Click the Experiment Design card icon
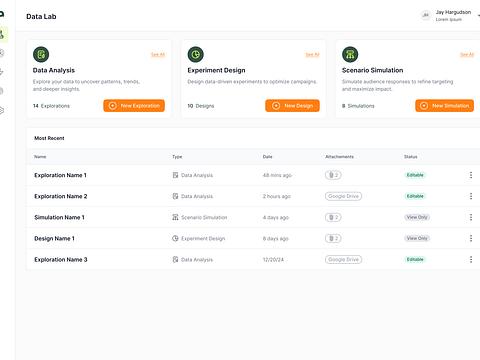The width and height of the screenshot is (480, 360). pos(196,54)
